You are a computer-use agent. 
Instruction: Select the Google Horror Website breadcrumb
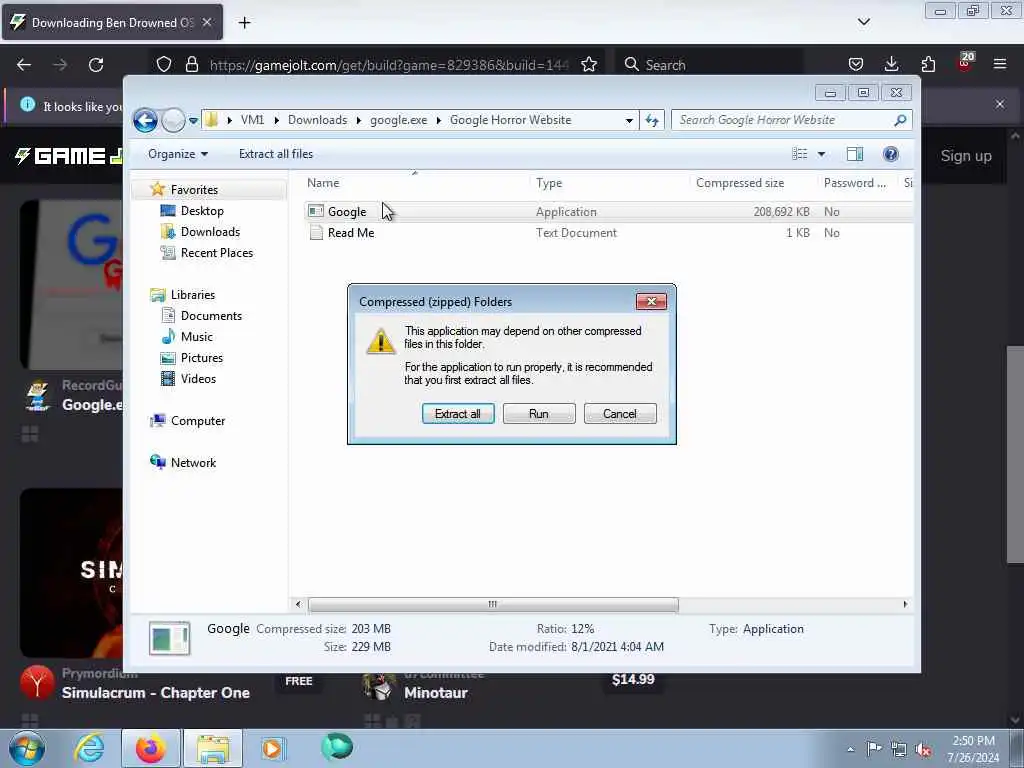tap(511, 120)
